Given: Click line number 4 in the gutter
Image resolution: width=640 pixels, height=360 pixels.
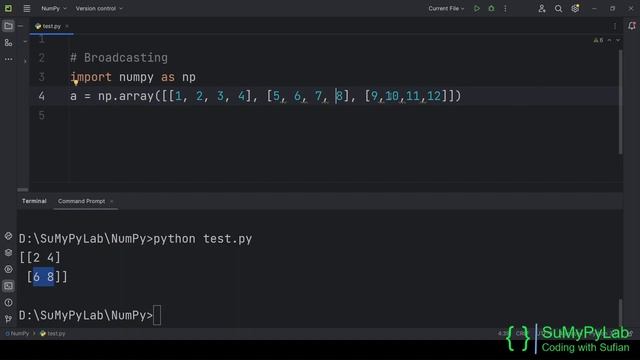Looking at the screenshot, I should coord(42,96).
